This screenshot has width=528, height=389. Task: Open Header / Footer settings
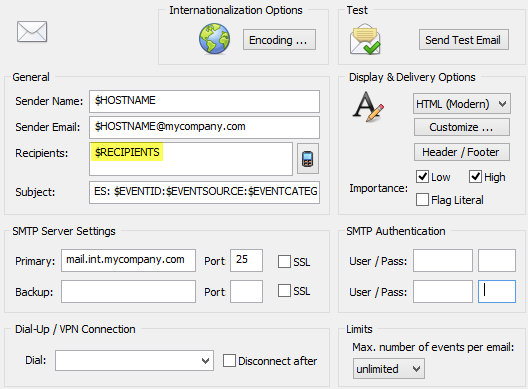(462, 152)
